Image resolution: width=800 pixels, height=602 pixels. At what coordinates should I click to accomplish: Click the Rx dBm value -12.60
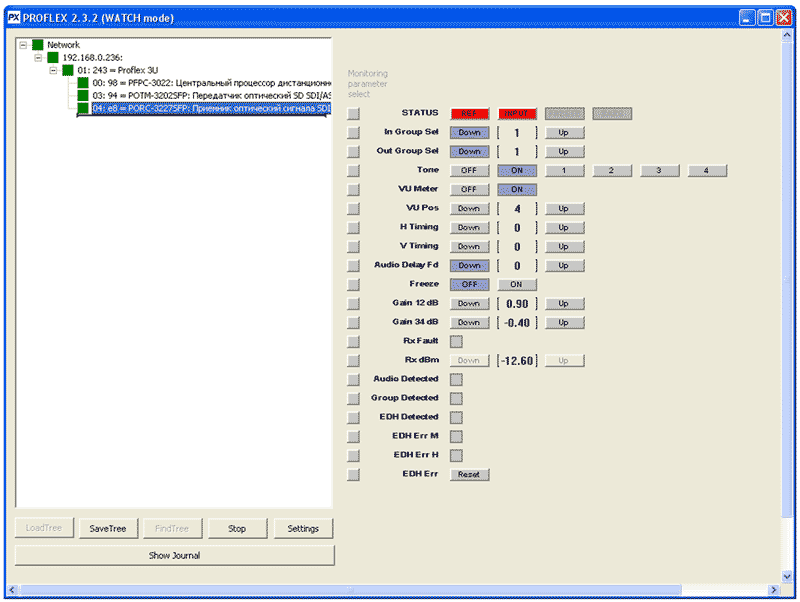click(x=517, y=361)
